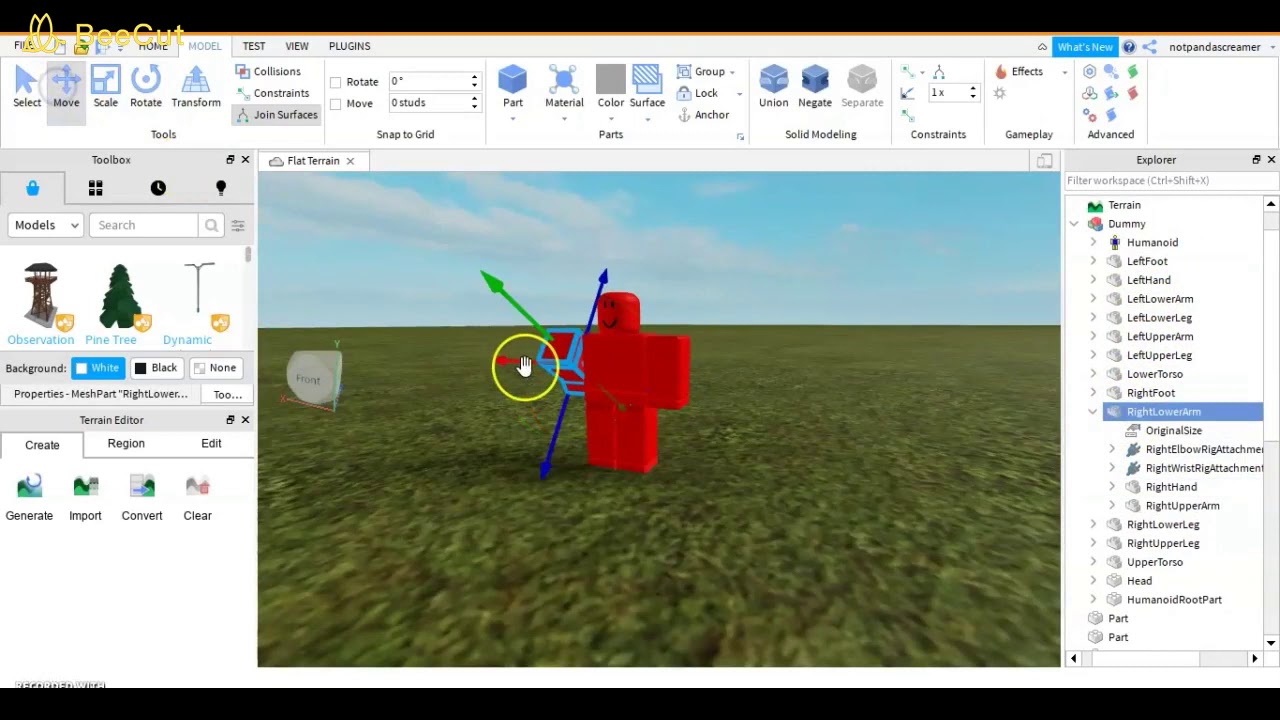Switch to the VIEW ribbon tab
Screen dimensions: 1280x720
(297, 46)
